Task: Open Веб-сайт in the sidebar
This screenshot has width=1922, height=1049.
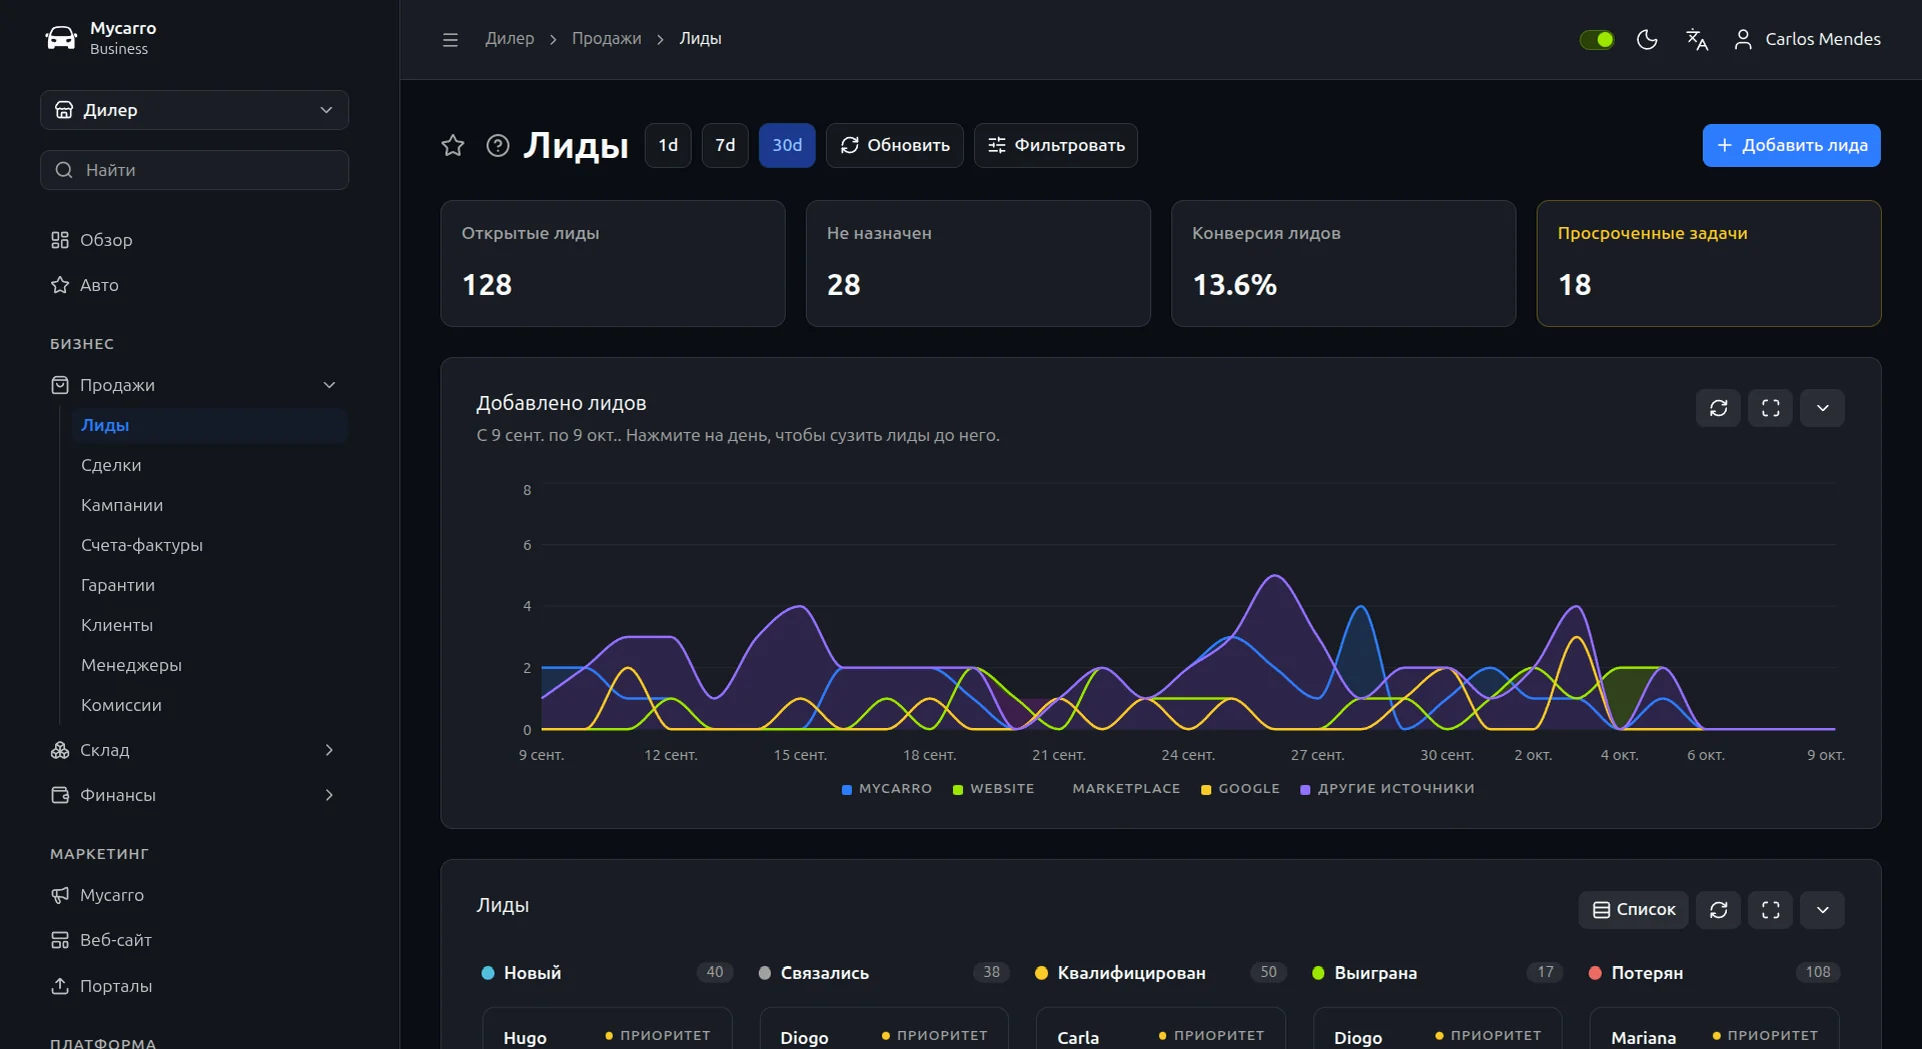Action: (x=194, y=940)
